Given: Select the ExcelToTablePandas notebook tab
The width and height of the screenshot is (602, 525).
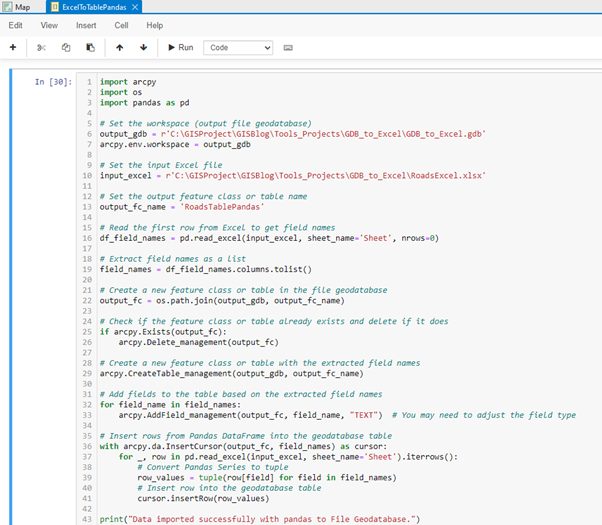Looking at the screenshot, I should point(94,7).
